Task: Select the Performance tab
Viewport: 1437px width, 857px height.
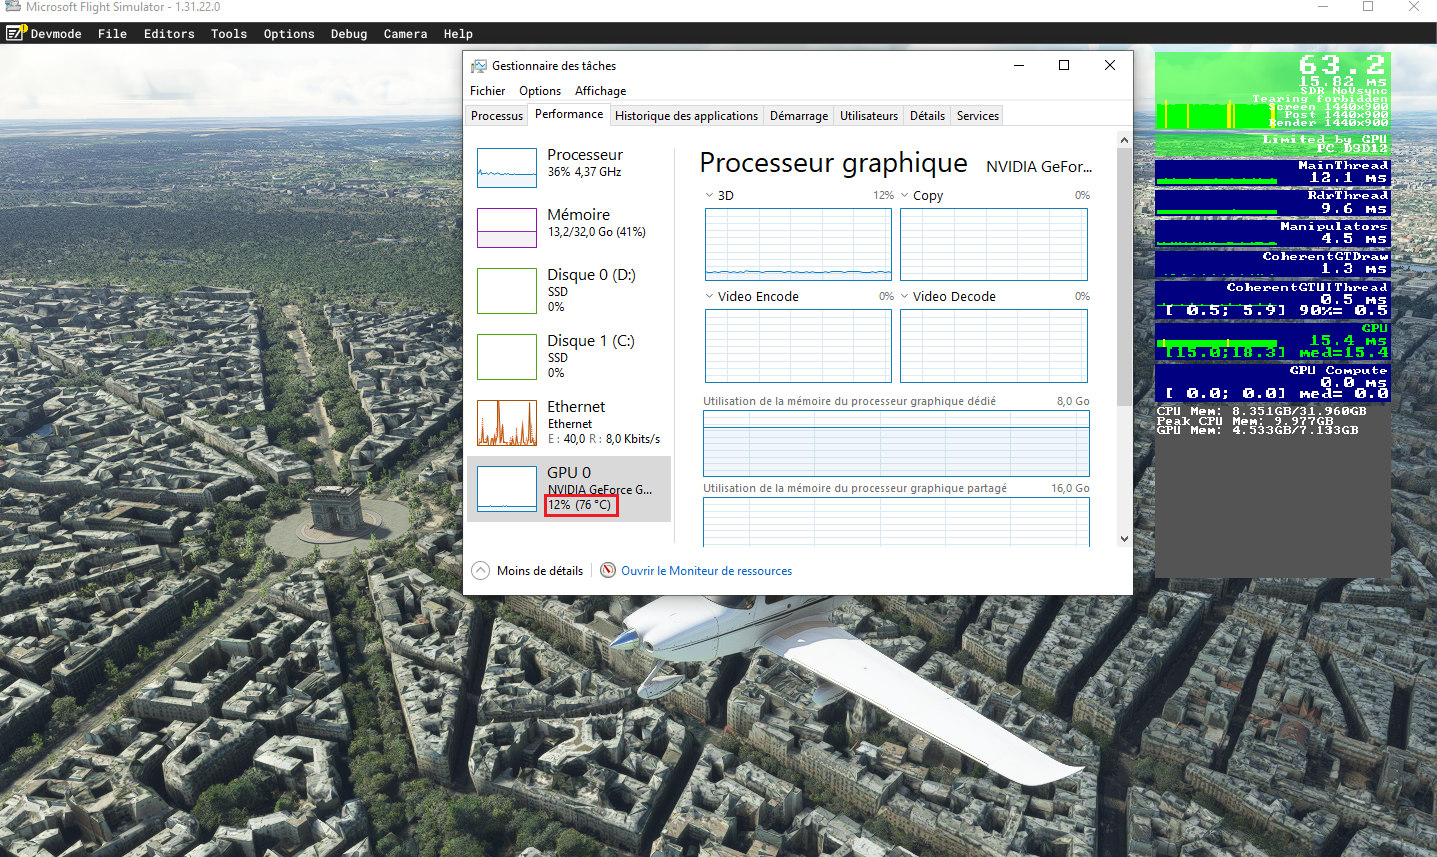Action: (x=569, y=114)
